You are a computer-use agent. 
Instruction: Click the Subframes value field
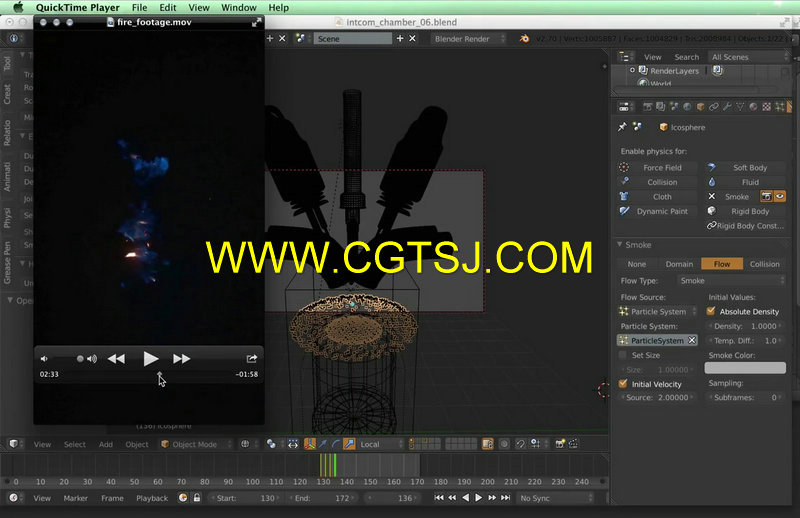[745, 398]
